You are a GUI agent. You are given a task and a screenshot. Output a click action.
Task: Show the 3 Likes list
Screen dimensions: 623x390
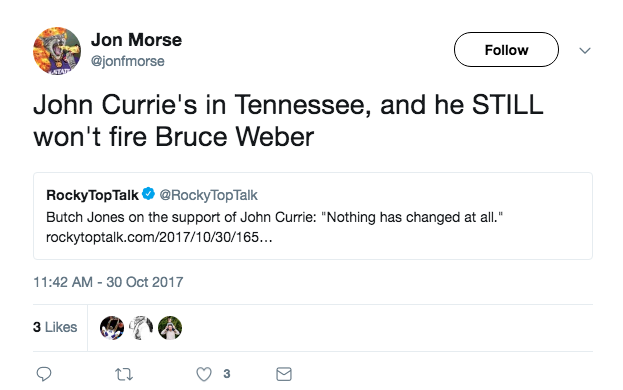(x=55, y=327)
